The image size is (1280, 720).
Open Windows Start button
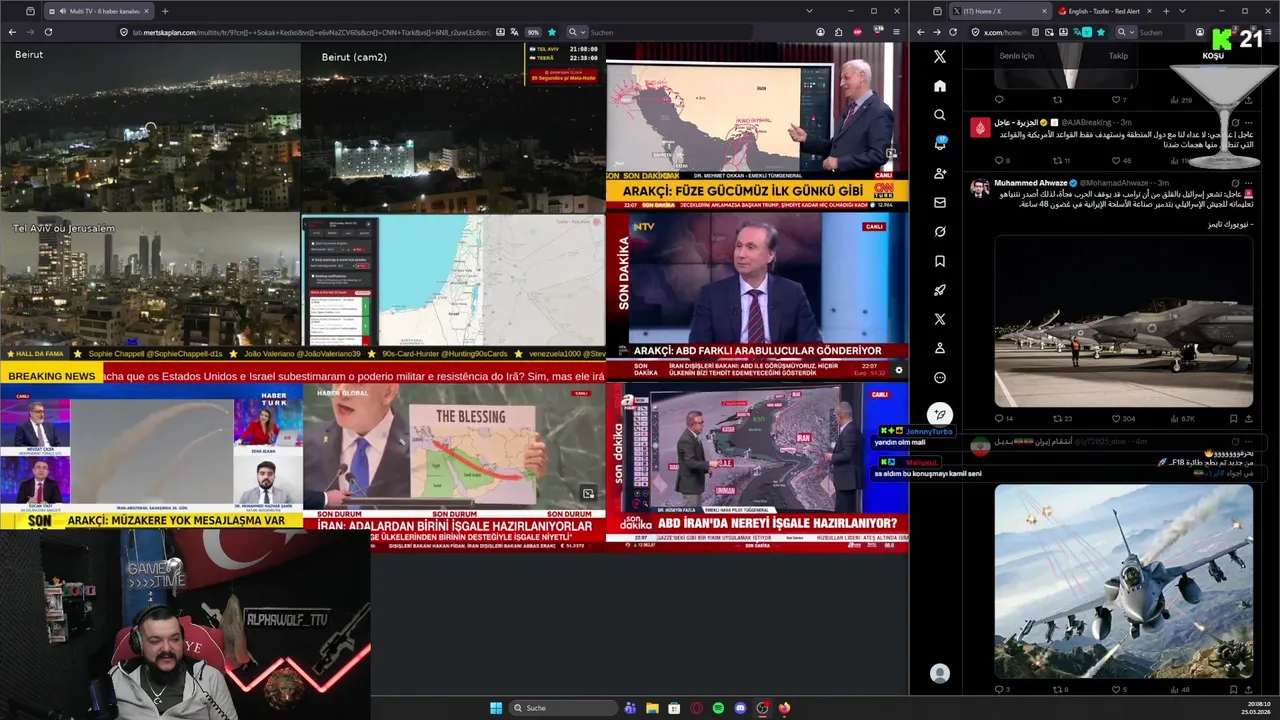496,708
